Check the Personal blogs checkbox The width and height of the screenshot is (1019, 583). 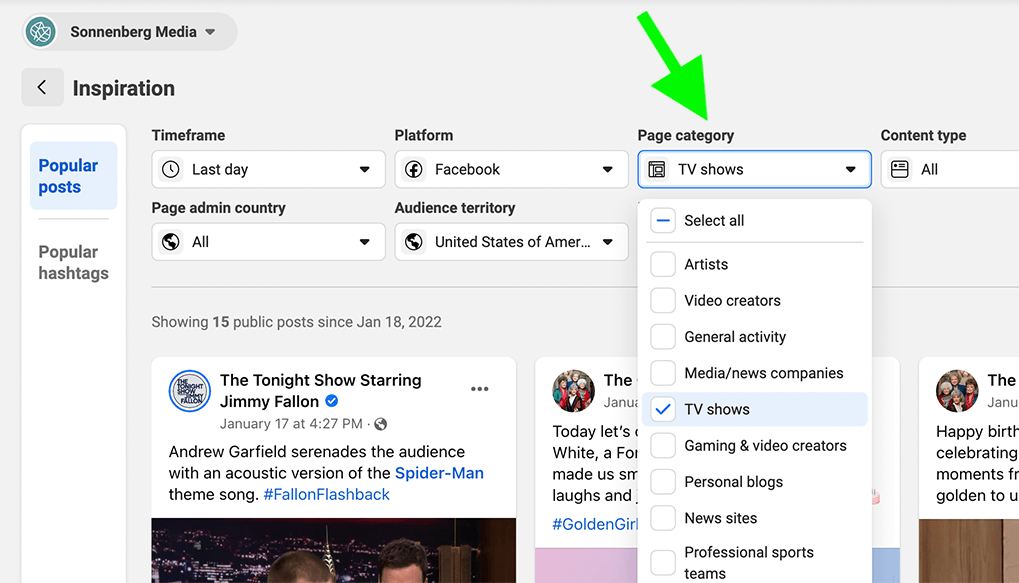pos(663,482)
